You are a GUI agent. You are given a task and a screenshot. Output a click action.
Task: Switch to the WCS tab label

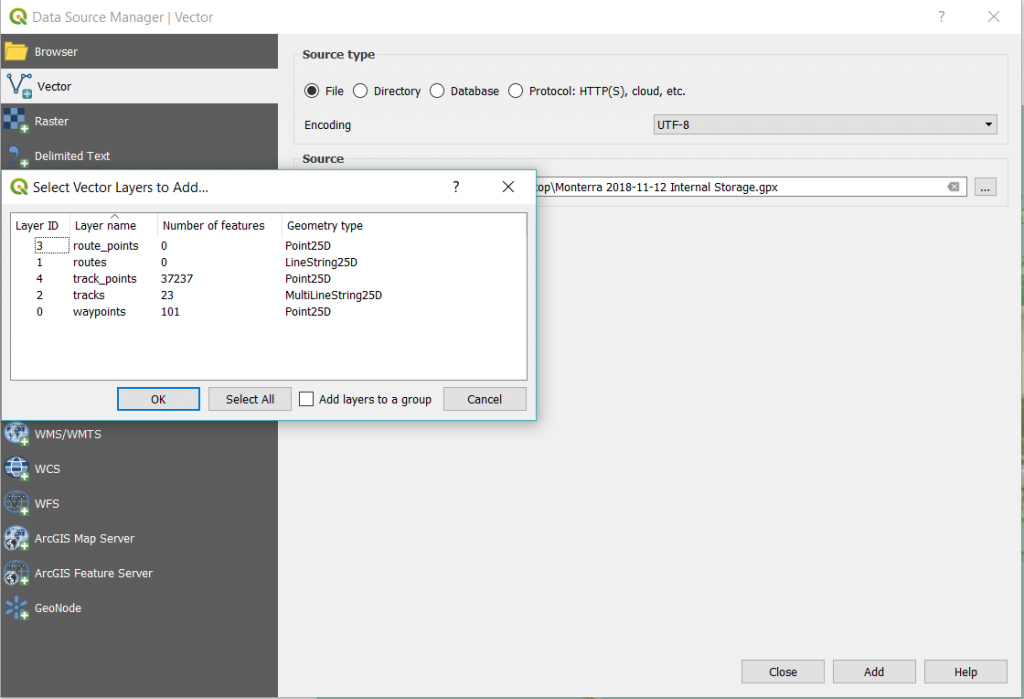[x=47, y=468]
